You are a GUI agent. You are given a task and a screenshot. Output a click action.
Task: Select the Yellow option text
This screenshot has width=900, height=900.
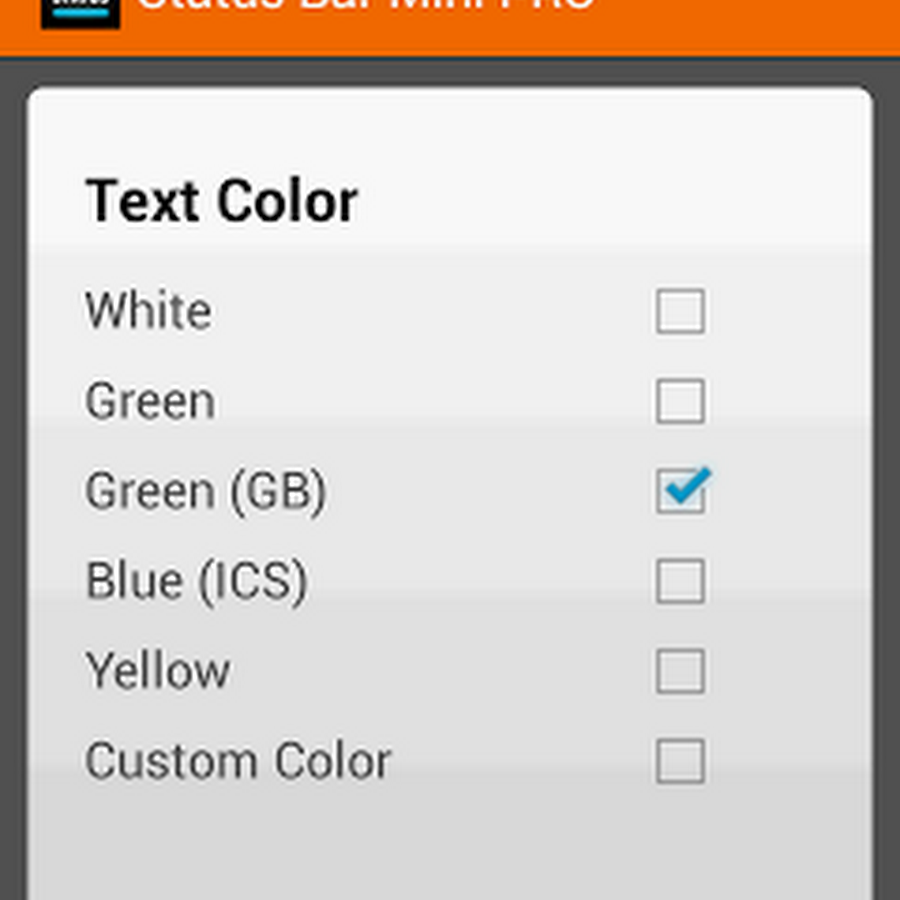coord(157,670)
